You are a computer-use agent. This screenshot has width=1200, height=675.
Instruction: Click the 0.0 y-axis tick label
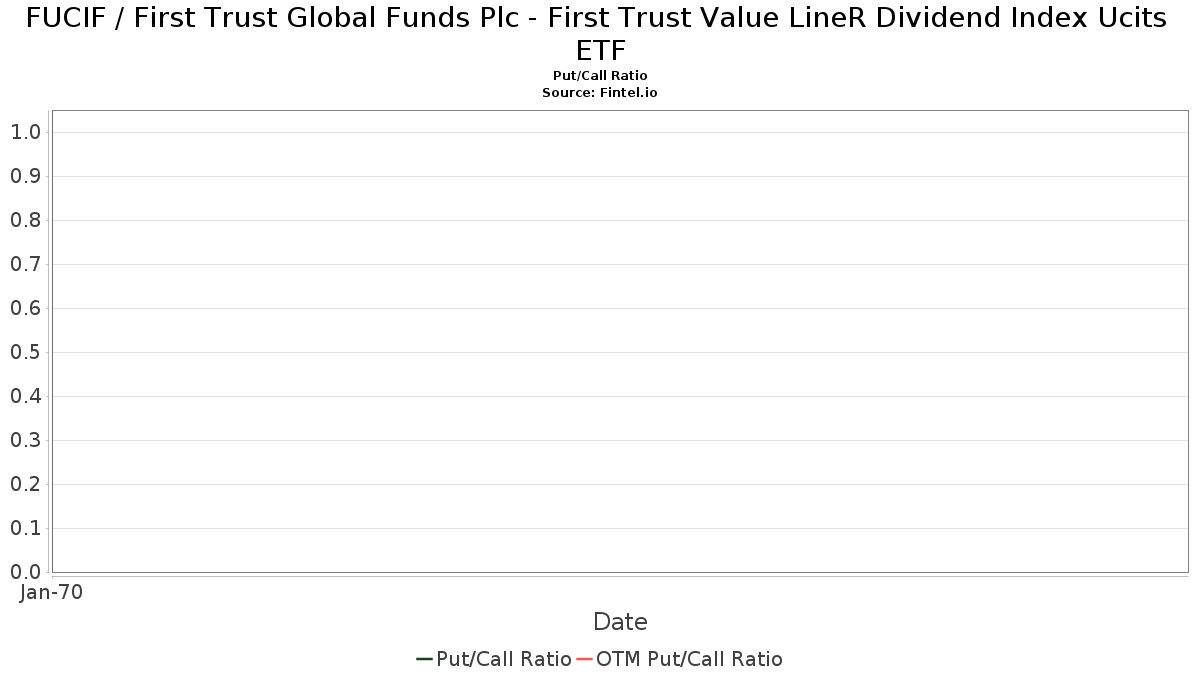(25, 572)
